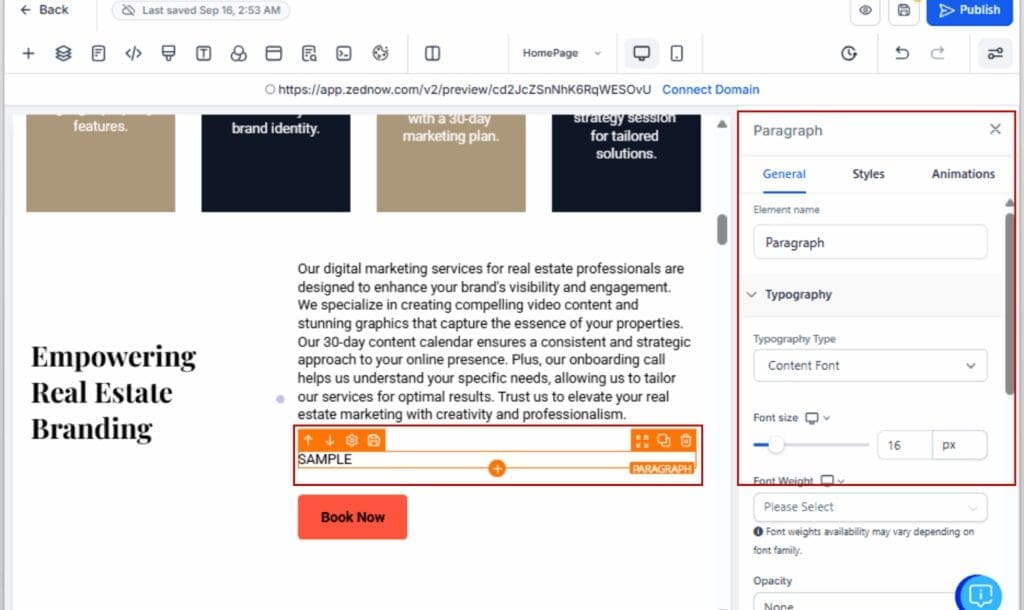Move the paragraph element up
The width and height of the screenshot is (1024, 610).
[x=308, y=440]
